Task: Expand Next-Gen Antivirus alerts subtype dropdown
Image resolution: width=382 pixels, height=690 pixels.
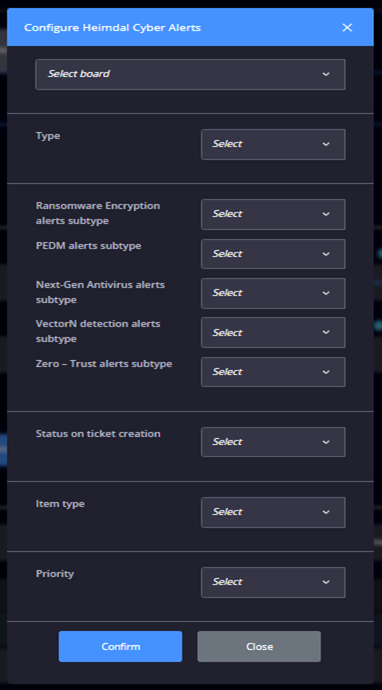Action: 273,293
